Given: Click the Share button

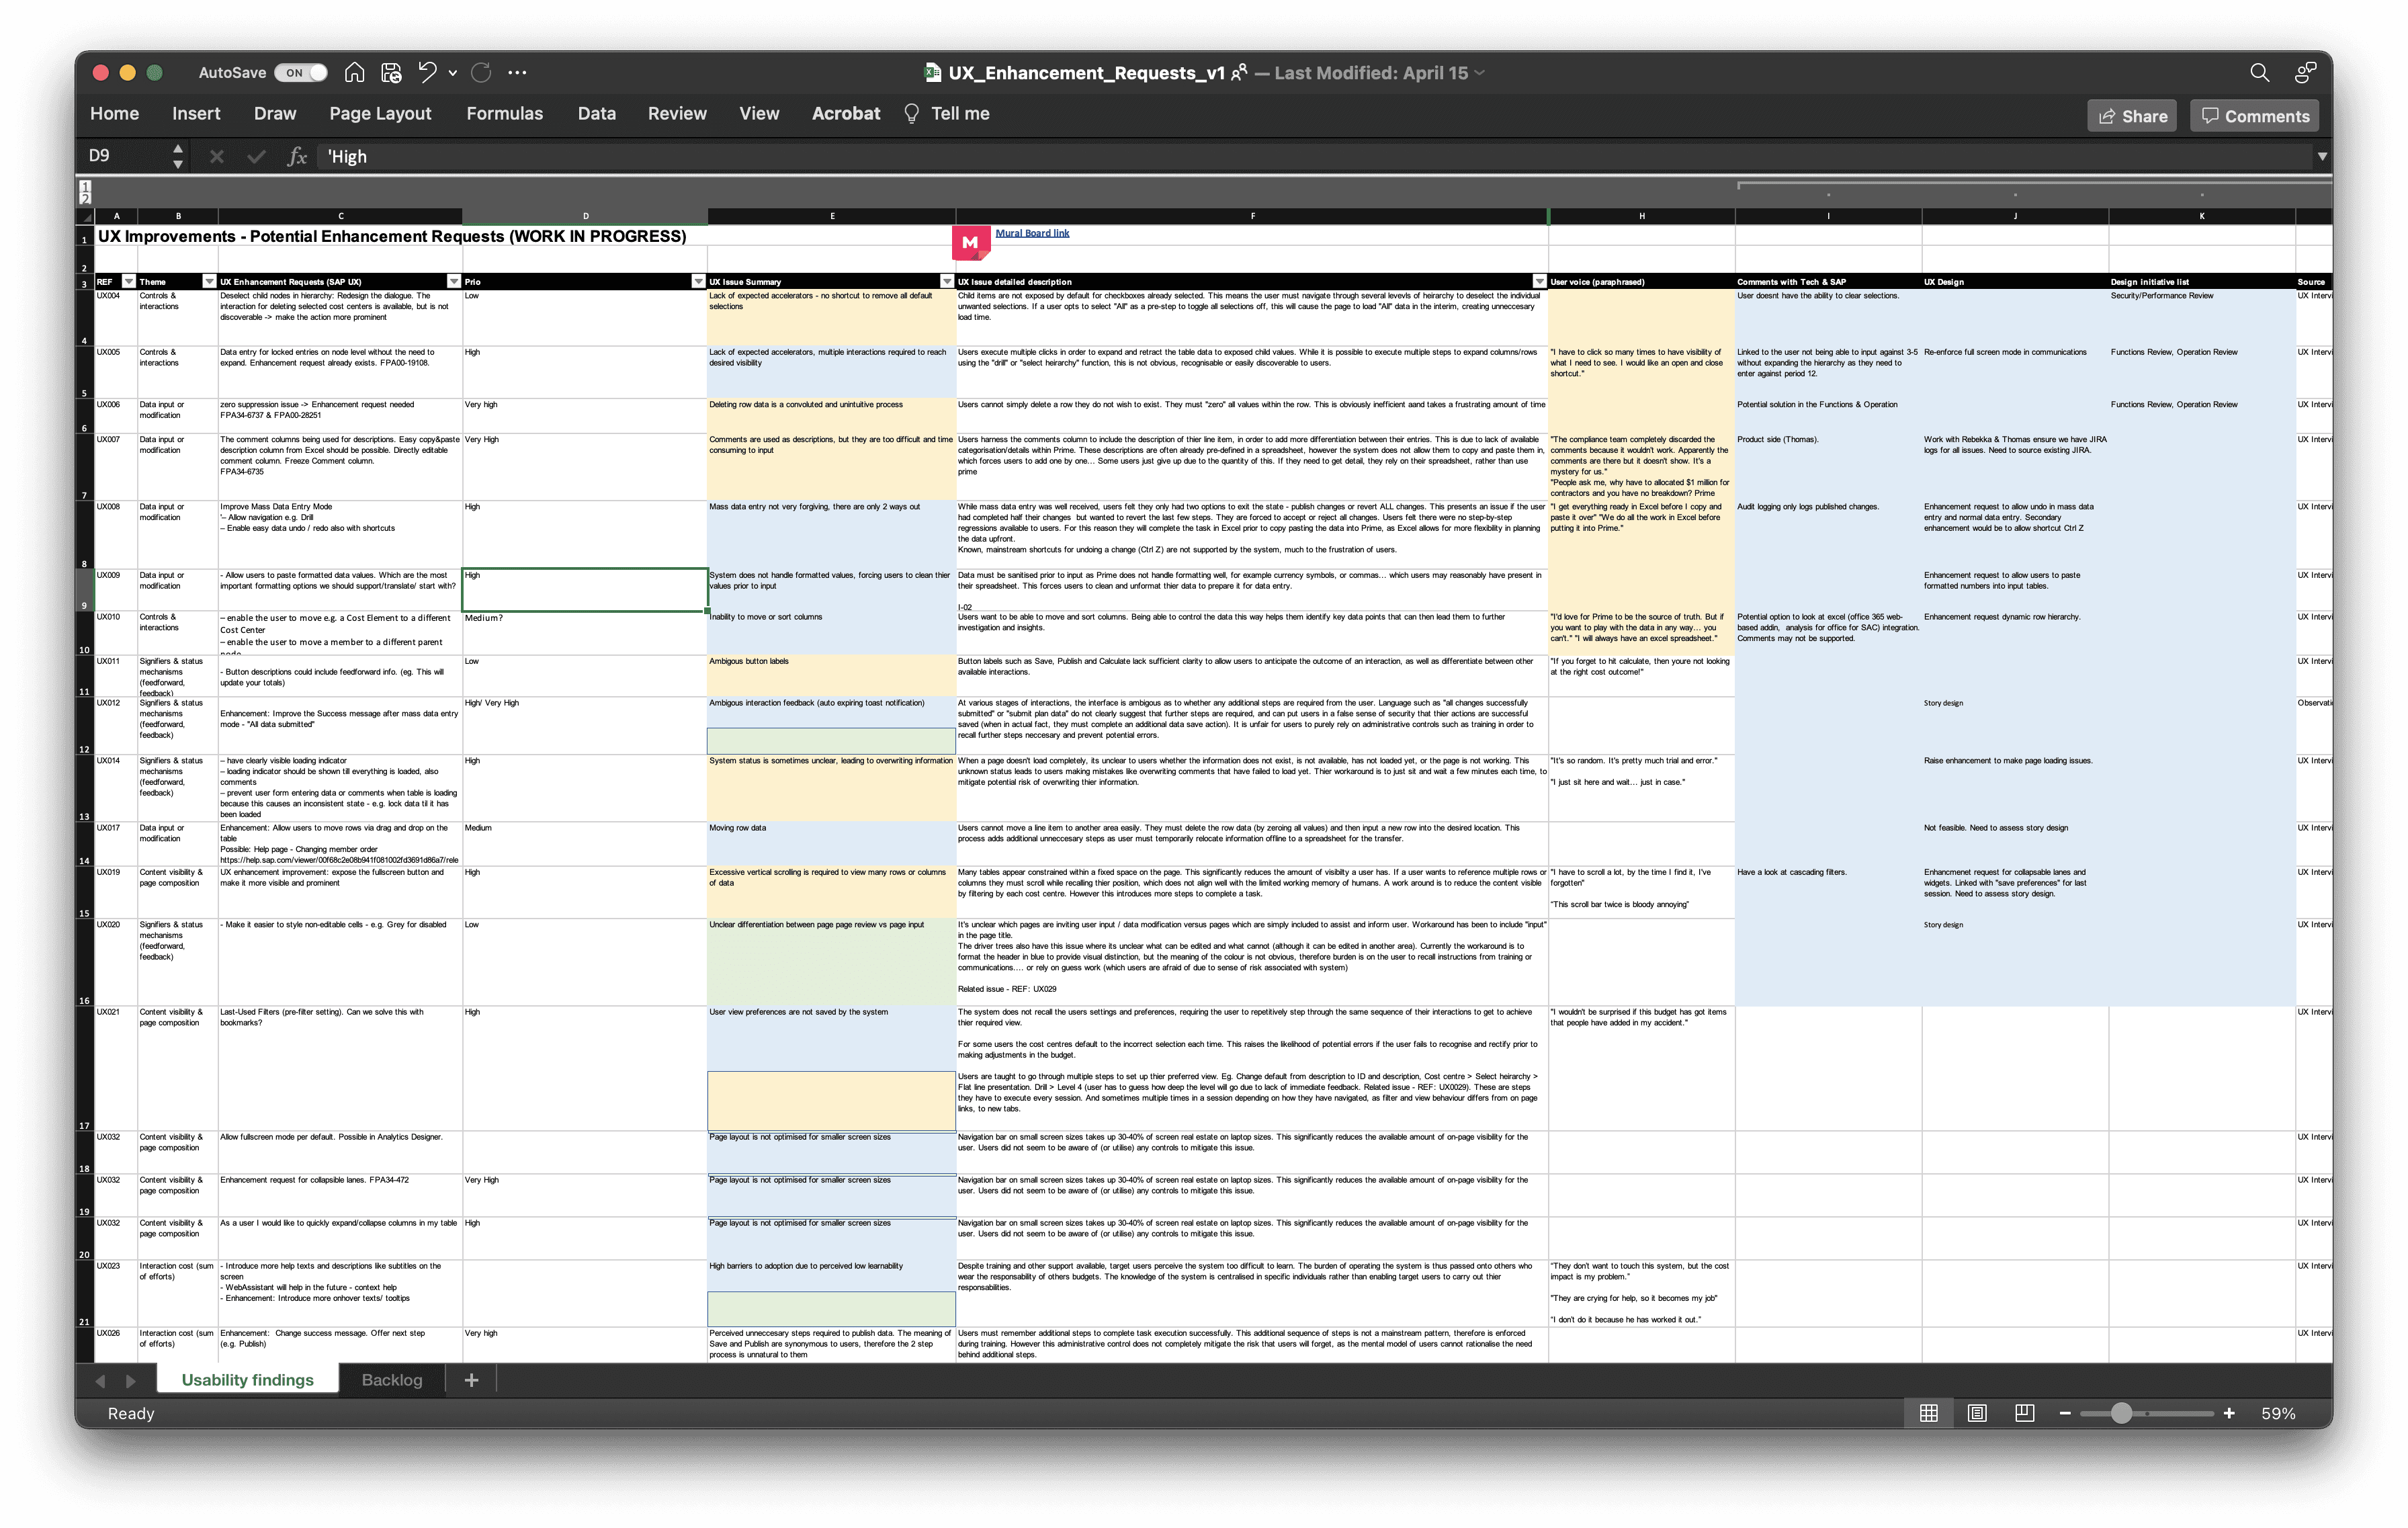Looking at the screenshot, I should 2132,116.
